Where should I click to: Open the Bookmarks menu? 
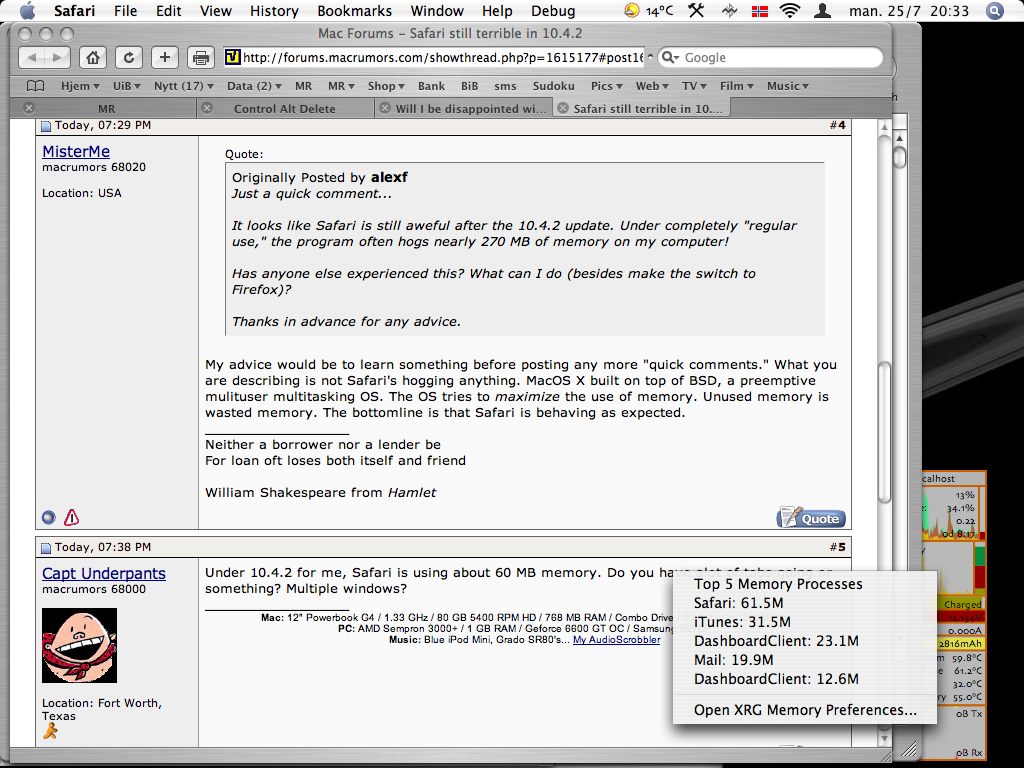tap(355, 10)
